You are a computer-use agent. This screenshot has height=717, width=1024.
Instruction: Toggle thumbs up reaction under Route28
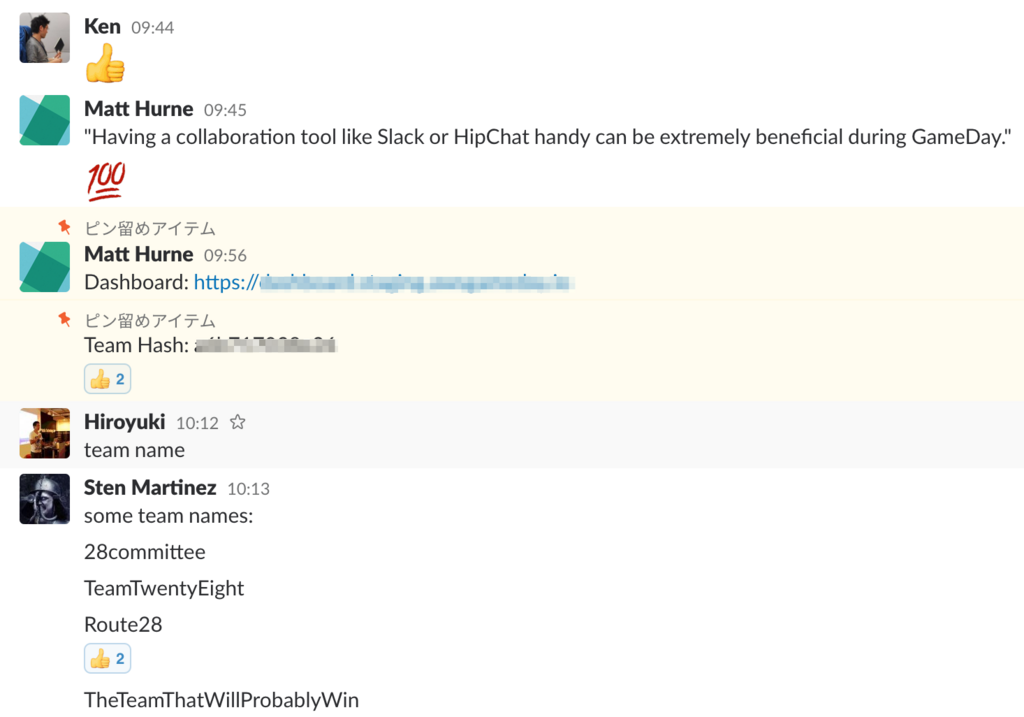(108, 658)
